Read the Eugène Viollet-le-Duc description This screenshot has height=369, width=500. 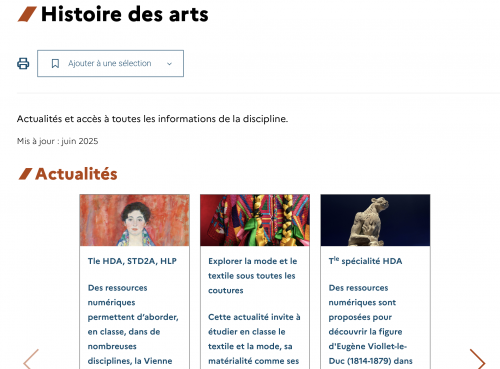point(370,324)
